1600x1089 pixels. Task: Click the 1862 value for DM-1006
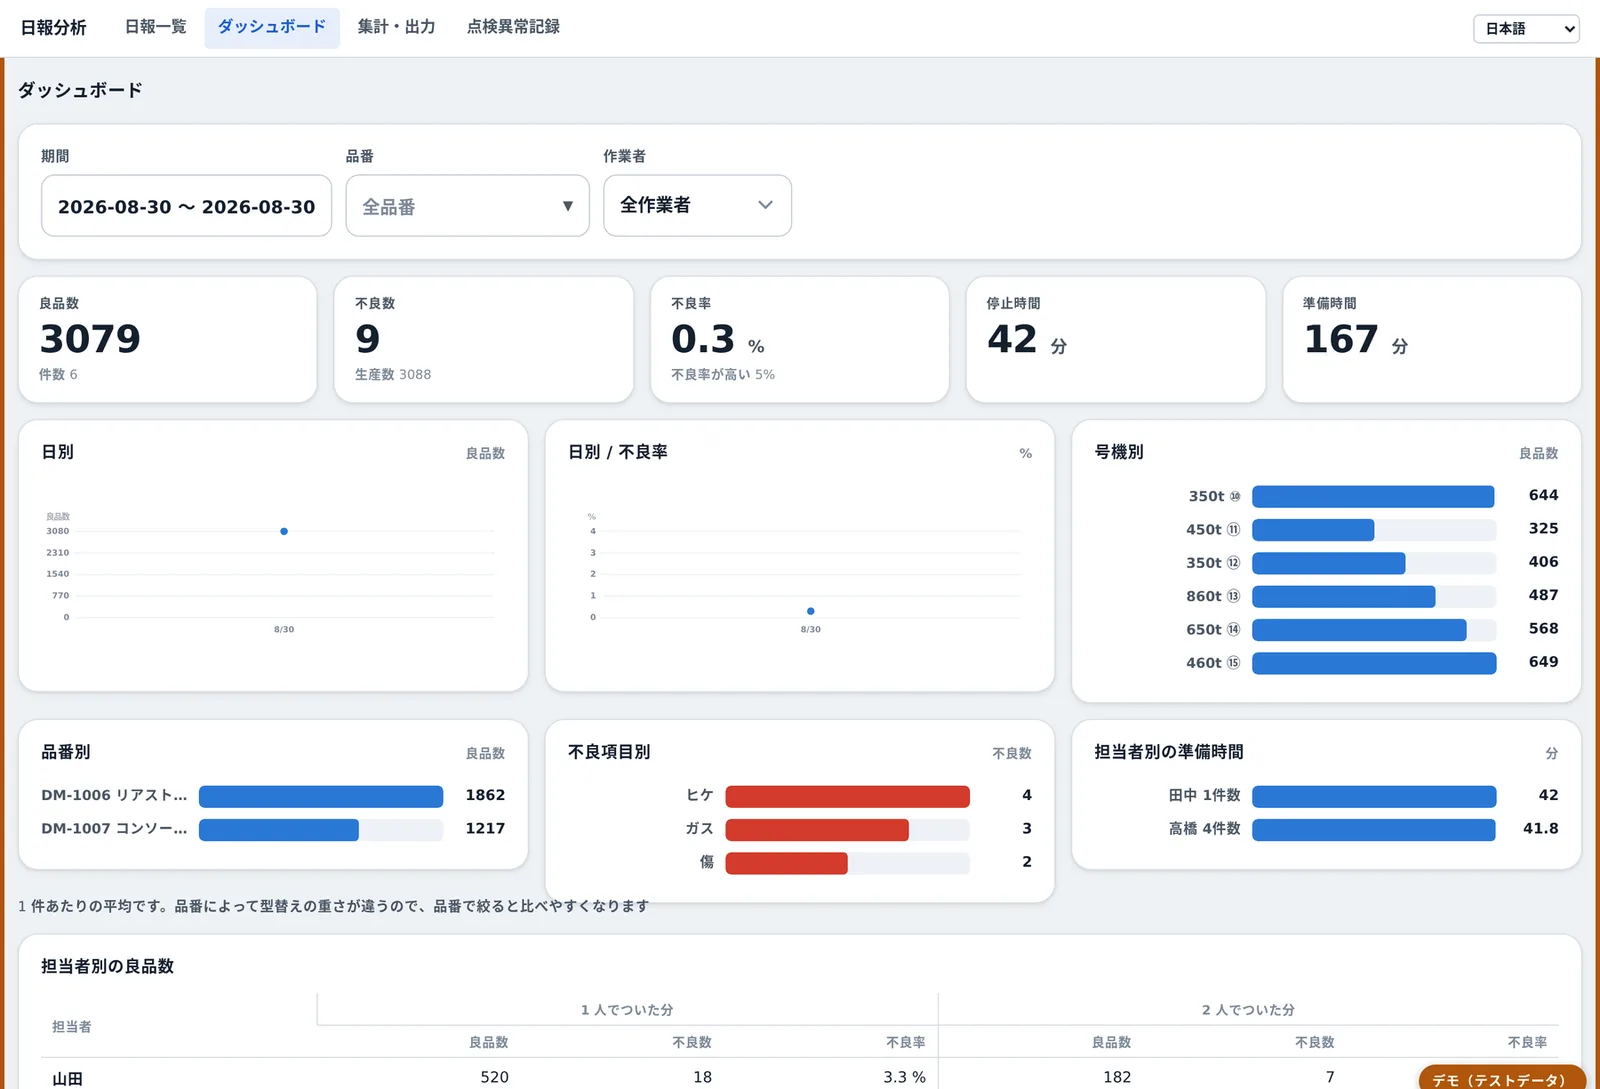pyautogui.click(x=485, y=795)
